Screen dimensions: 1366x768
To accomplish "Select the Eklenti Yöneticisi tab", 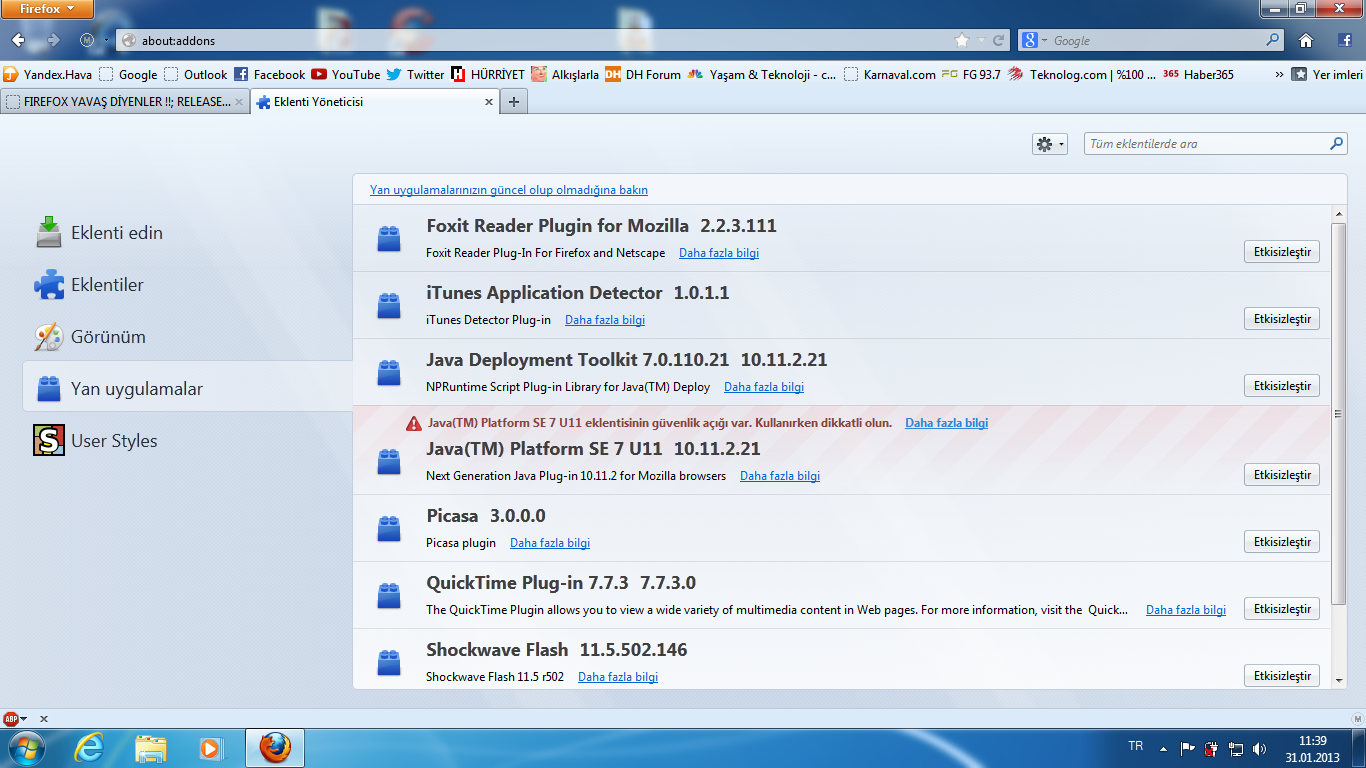I will [x=374, y=102].
